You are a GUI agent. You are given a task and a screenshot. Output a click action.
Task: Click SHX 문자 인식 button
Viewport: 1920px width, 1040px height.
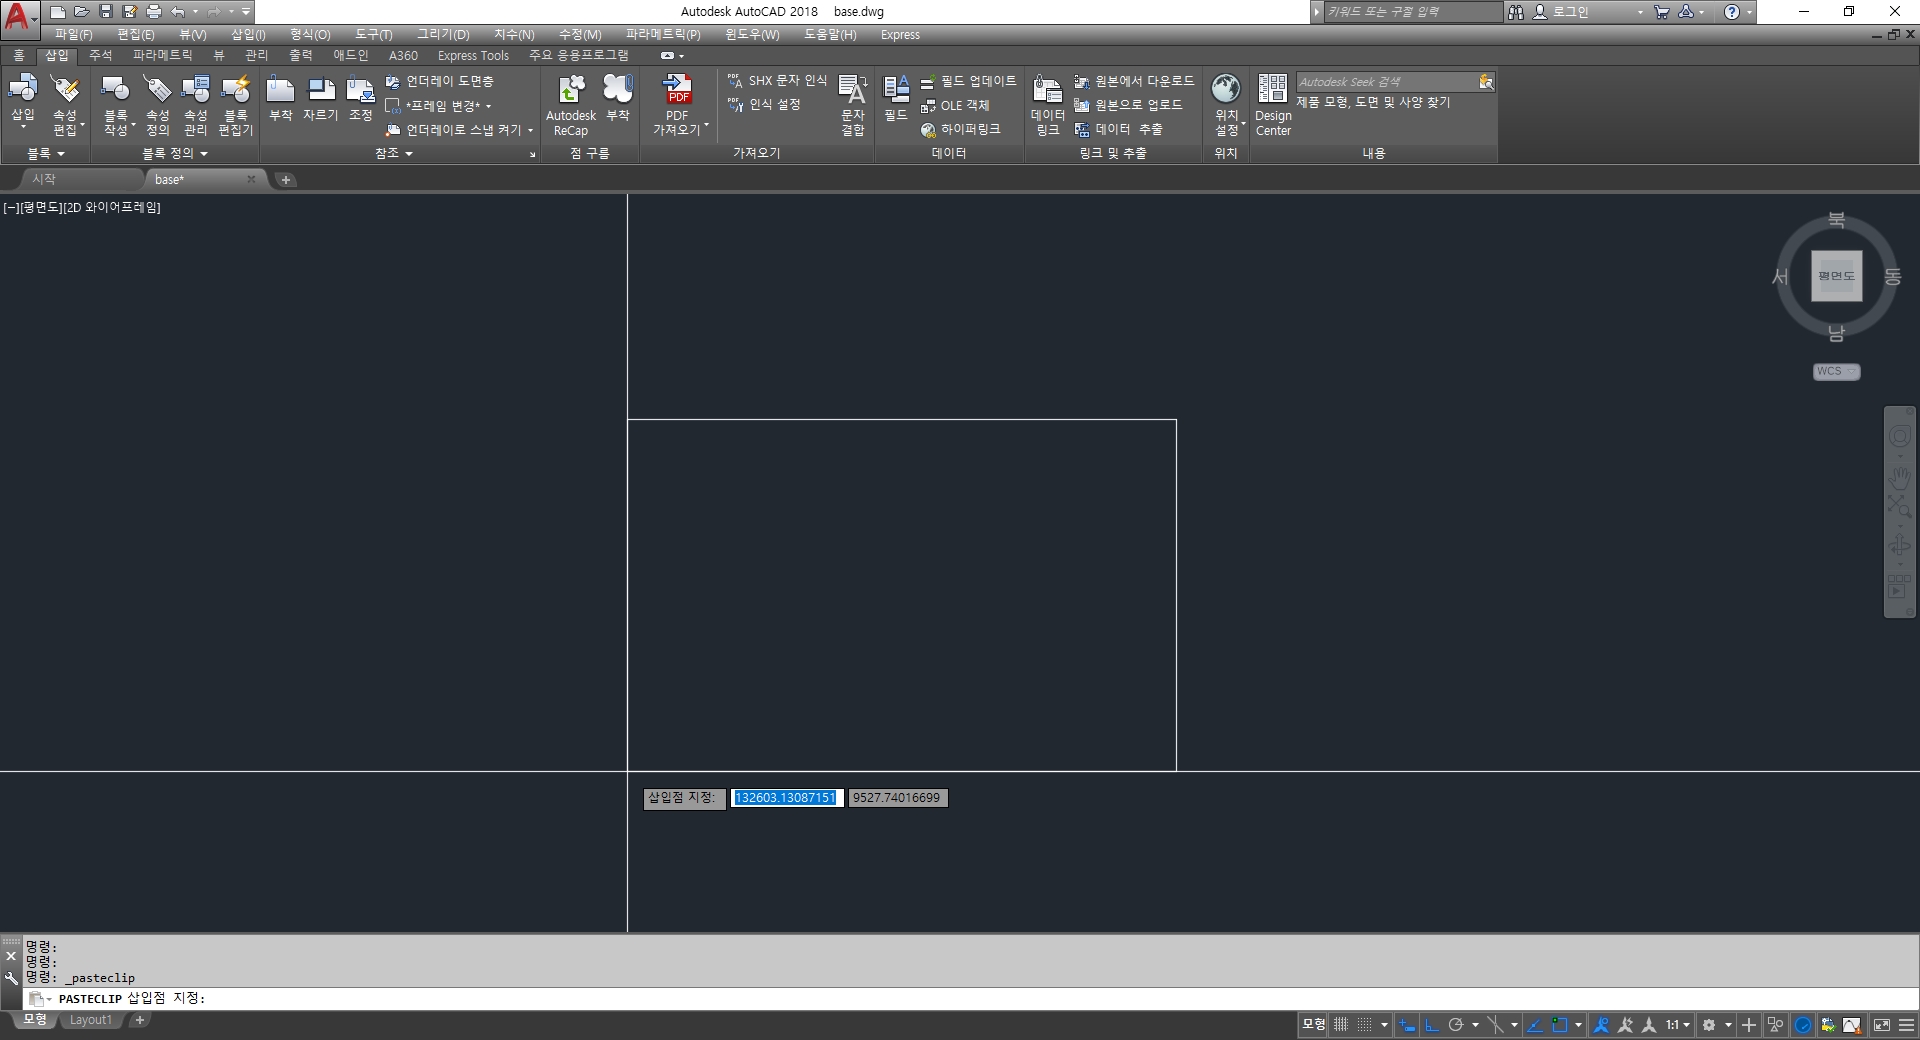[778, 80]
